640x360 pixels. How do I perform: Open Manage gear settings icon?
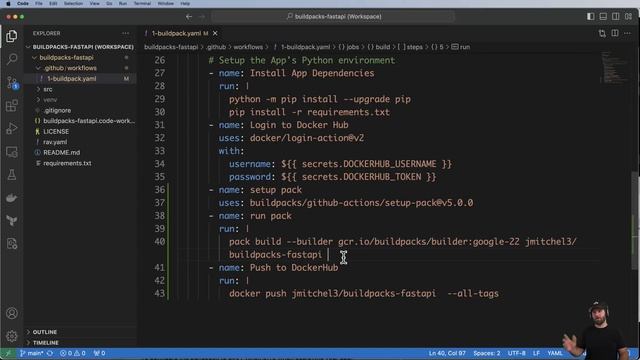12,336
